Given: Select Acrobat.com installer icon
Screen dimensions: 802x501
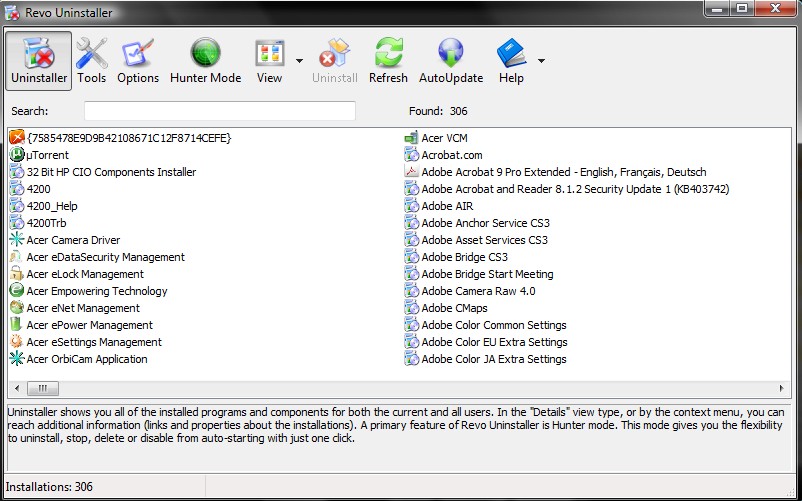Looking at the screenshot, I should pyautogui.click(x=412, y=154).
